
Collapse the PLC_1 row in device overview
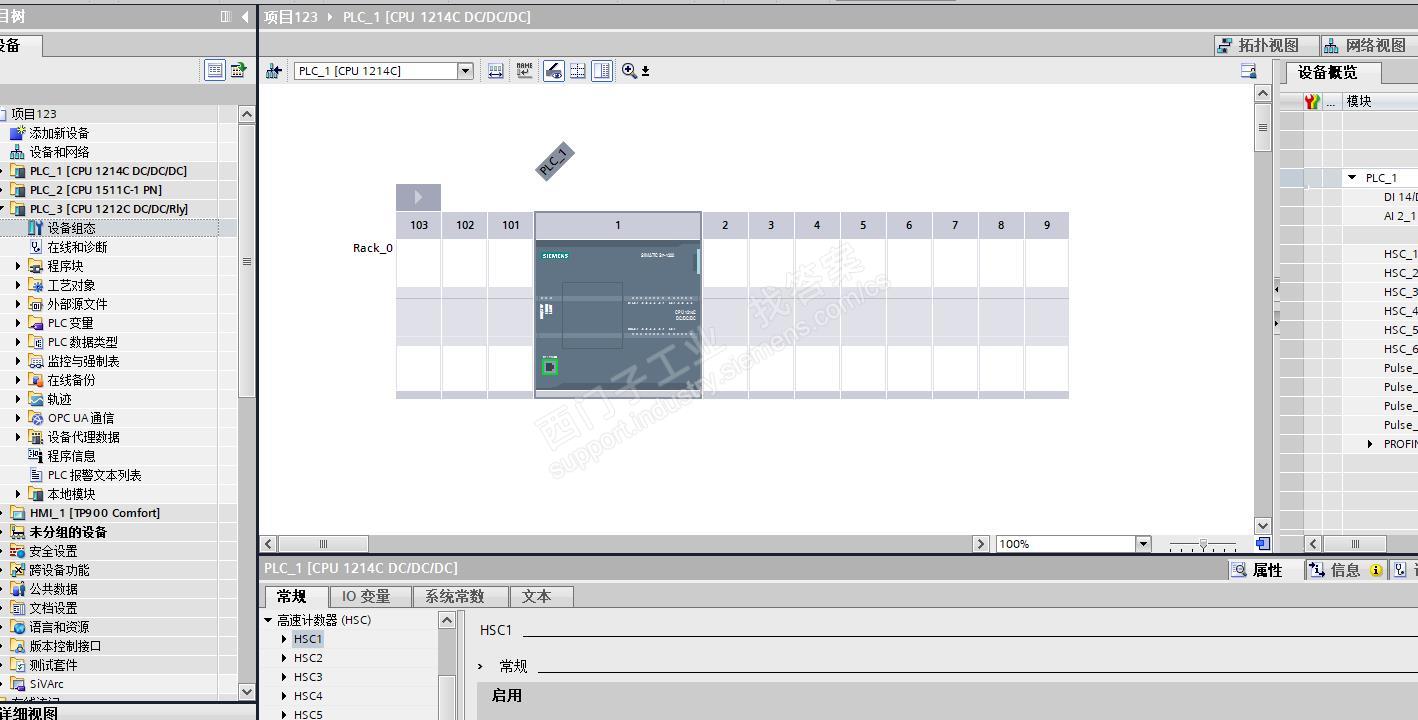[1352, 178]
